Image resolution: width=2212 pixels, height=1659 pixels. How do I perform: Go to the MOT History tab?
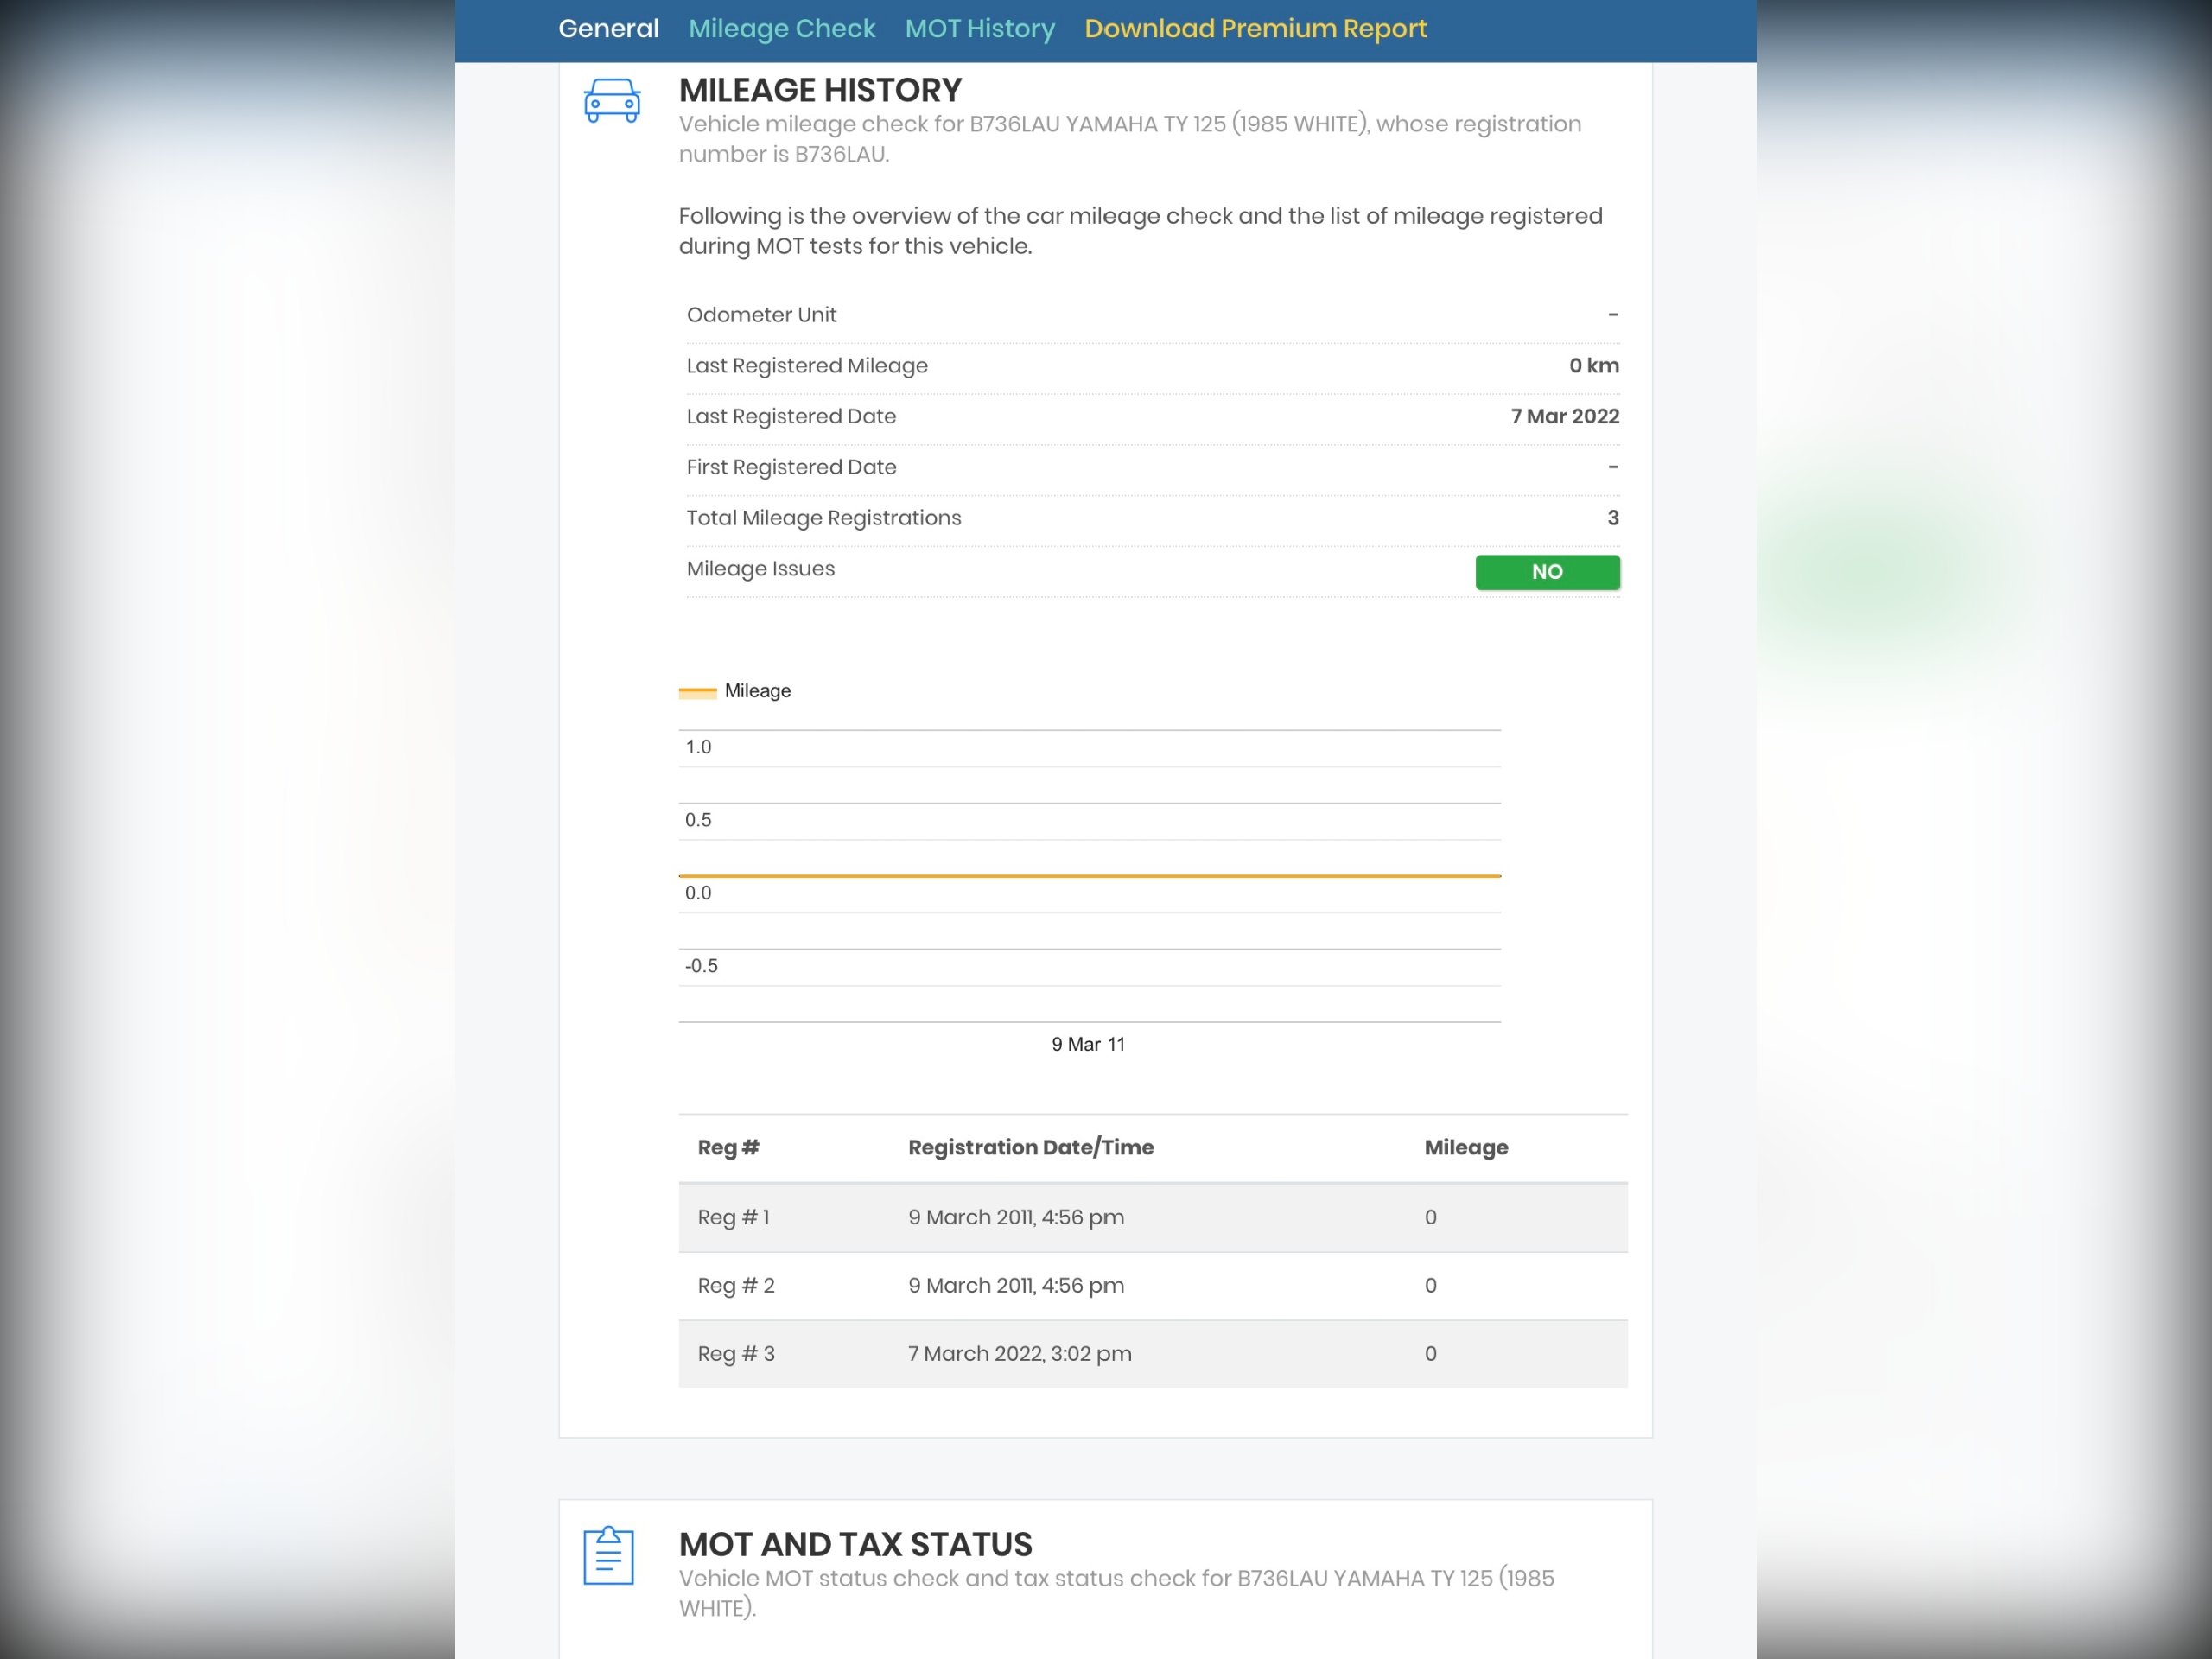[x=979, y=28]
